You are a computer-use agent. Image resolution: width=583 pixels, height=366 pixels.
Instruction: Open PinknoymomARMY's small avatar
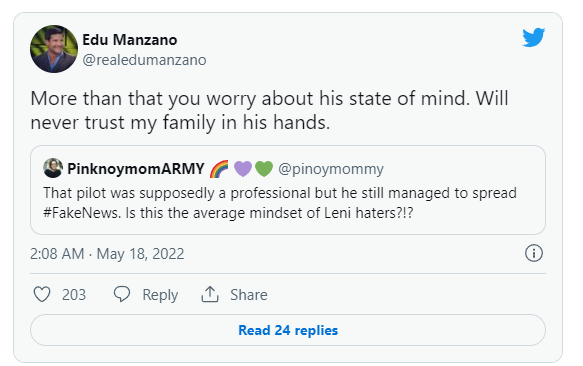[x=53, y=168]
